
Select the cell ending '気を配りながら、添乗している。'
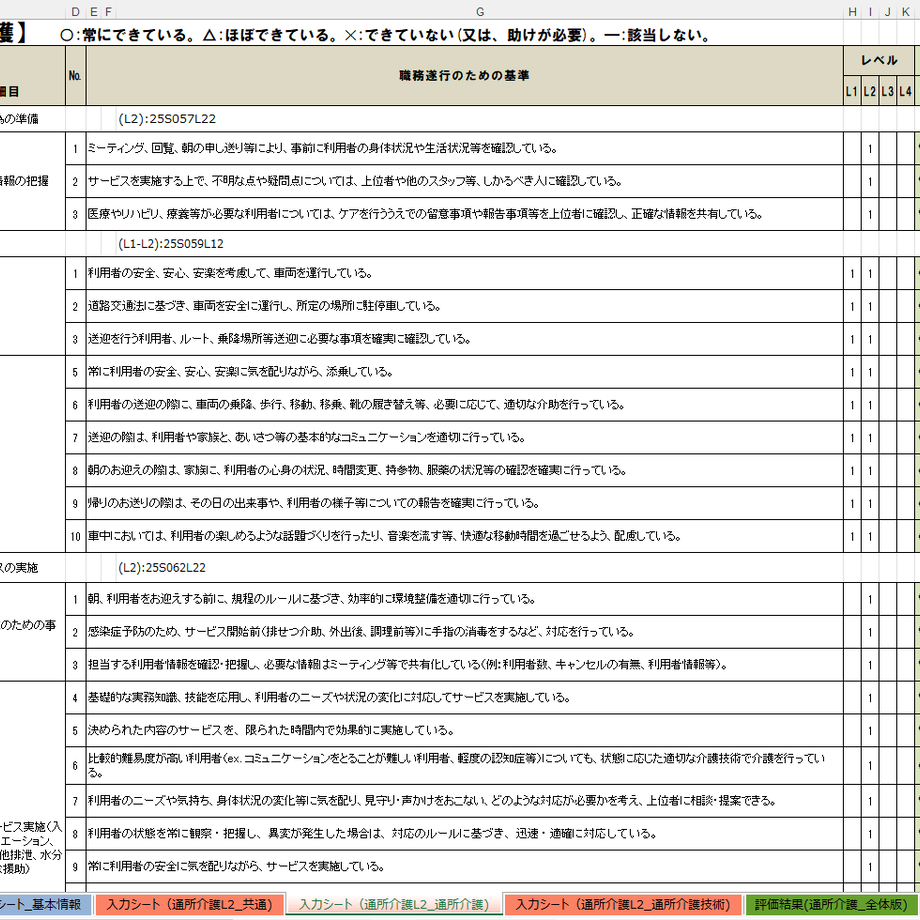465,371
